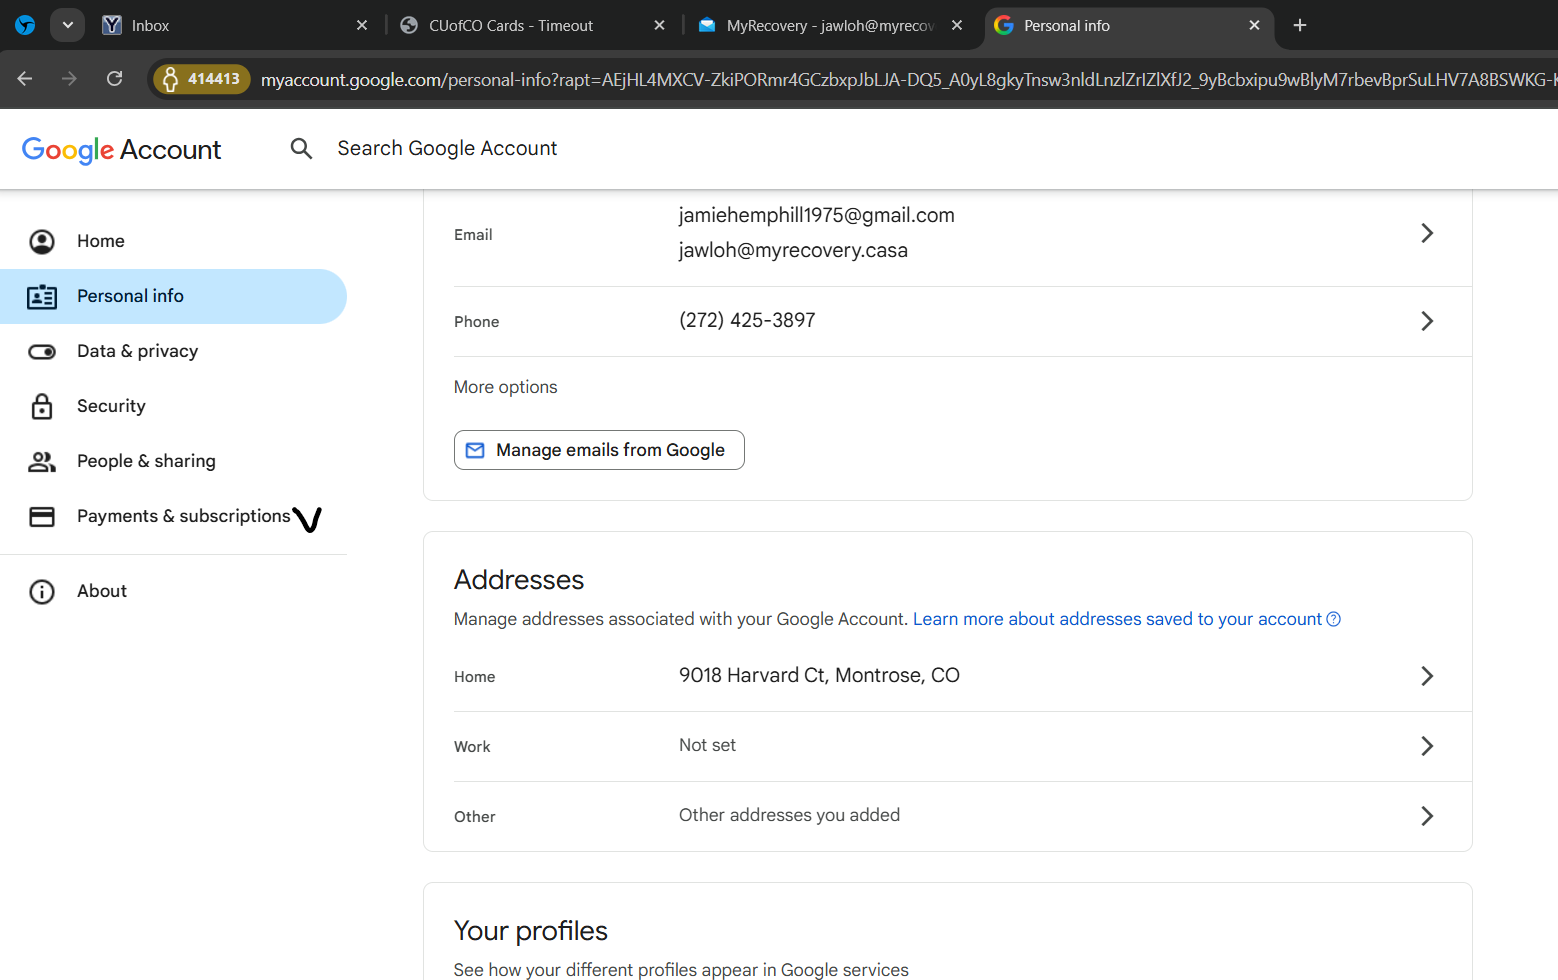
Task: Reload the page with refresh icon
Action: [x=115, y=79]
